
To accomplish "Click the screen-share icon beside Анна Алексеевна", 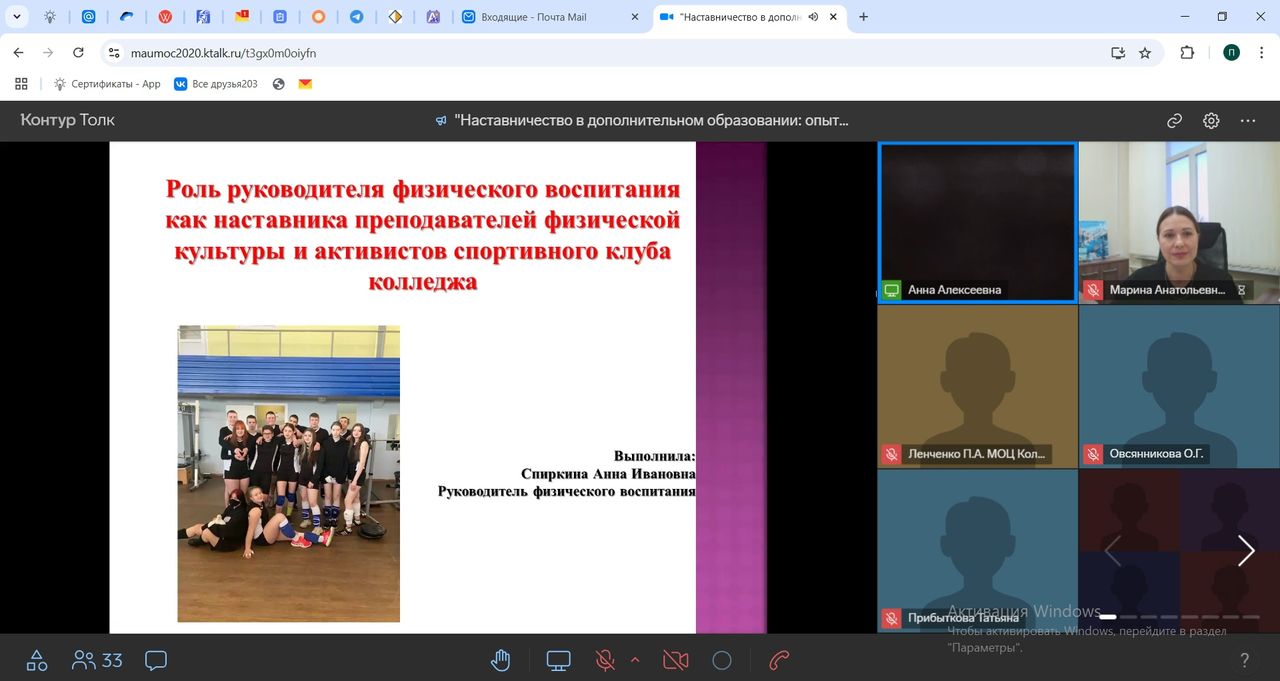I will tap(892, 290).
